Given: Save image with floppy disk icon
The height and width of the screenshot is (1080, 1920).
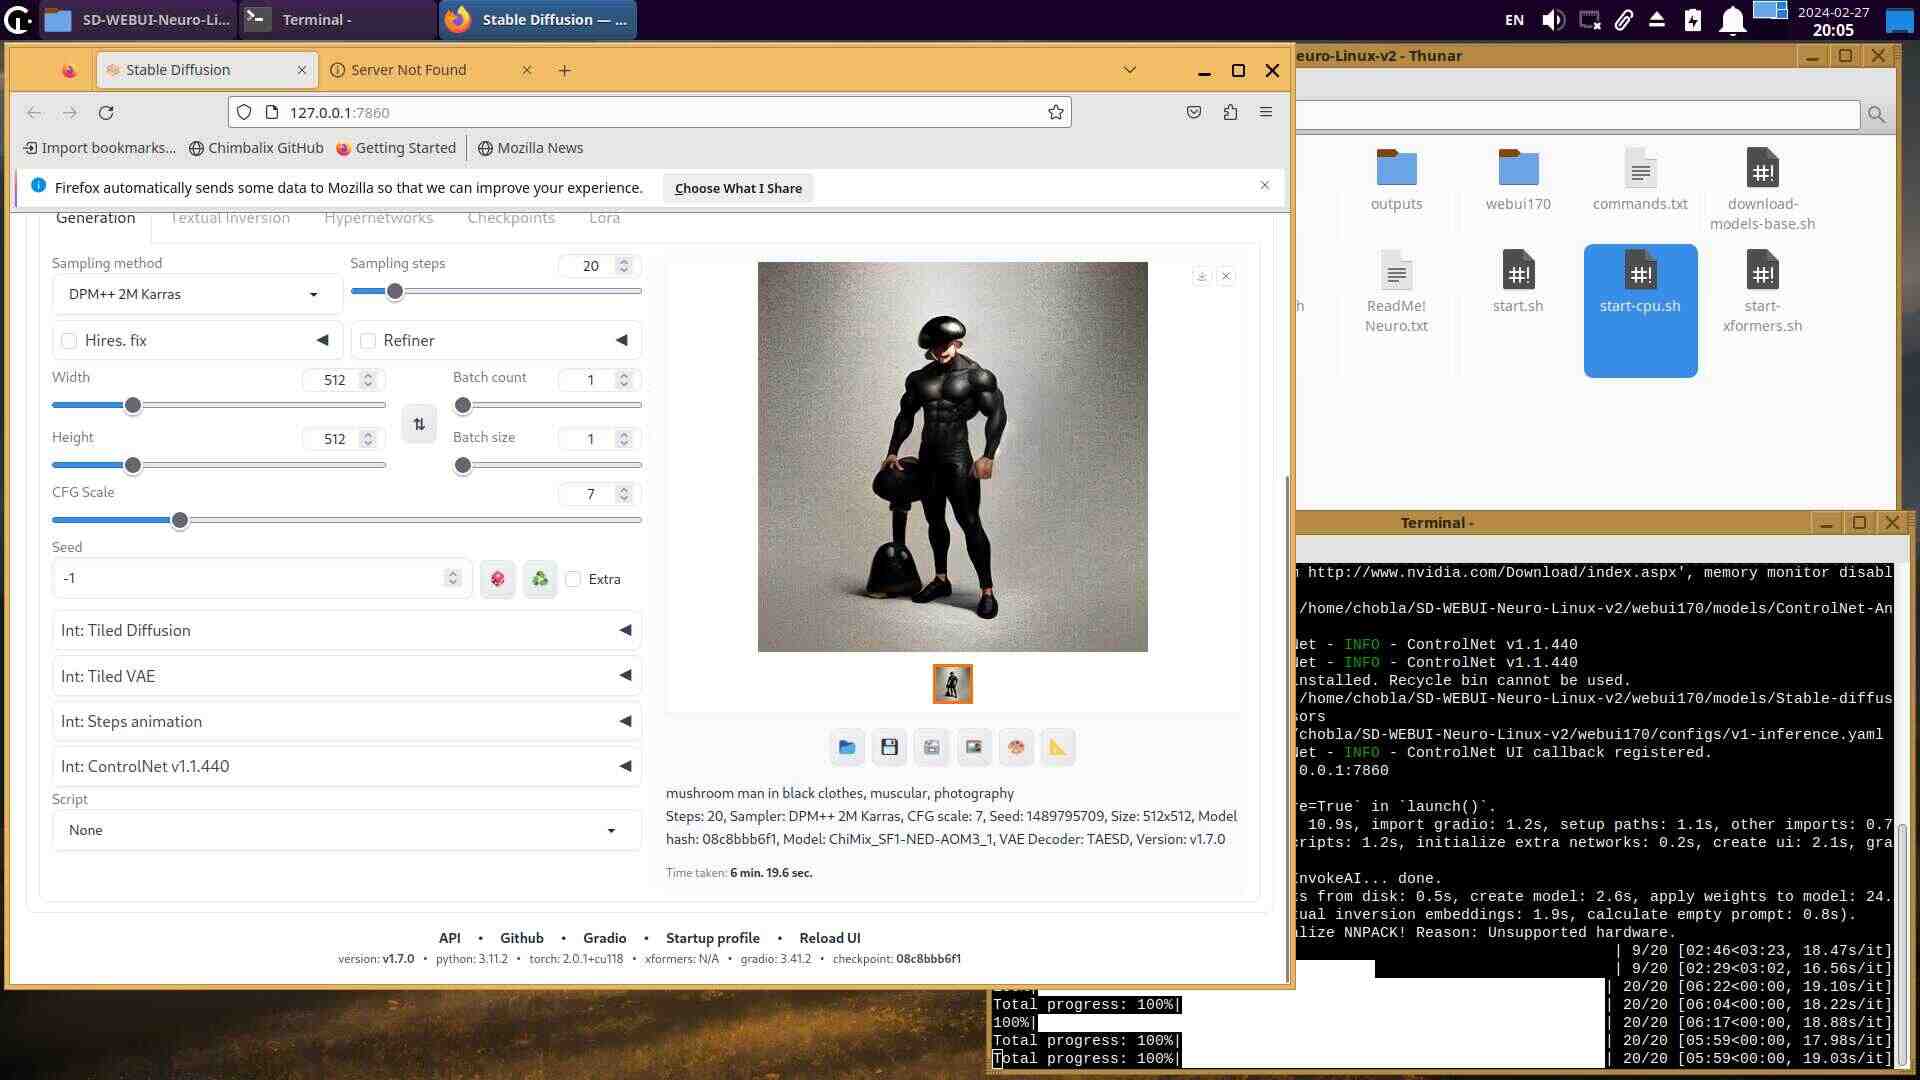Looking at the screenshot, I should (x=889, y=747).
